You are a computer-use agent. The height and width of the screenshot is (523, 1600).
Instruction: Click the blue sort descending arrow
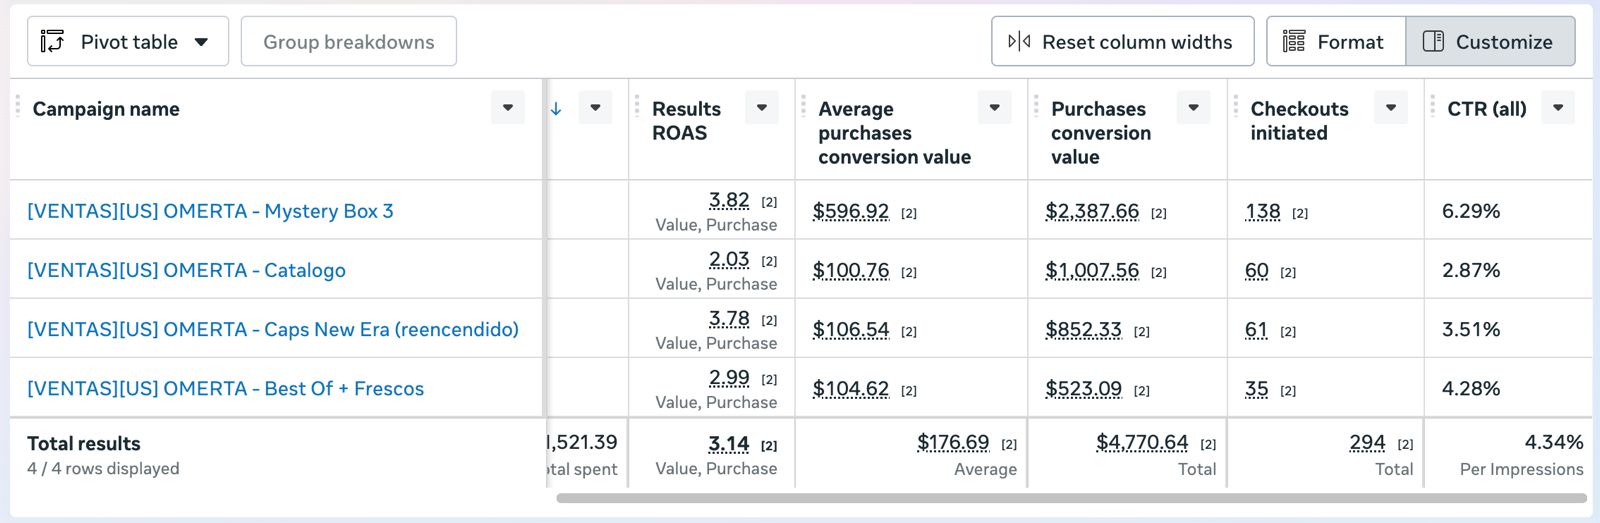click(x=556, y=109)
